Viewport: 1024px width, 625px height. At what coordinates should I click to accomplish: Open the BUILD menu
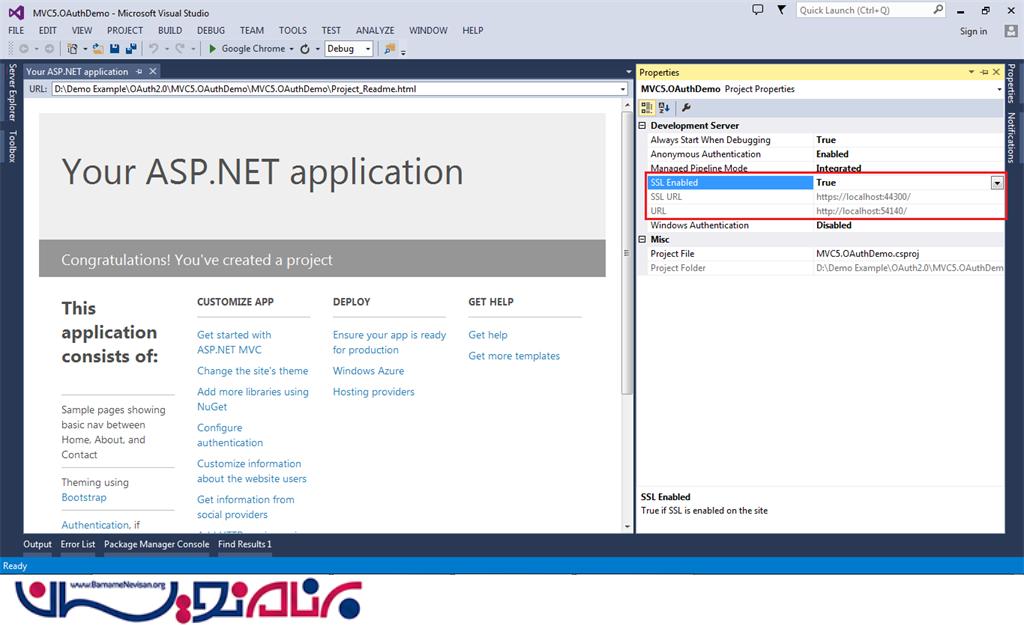[x=170, y=30]
